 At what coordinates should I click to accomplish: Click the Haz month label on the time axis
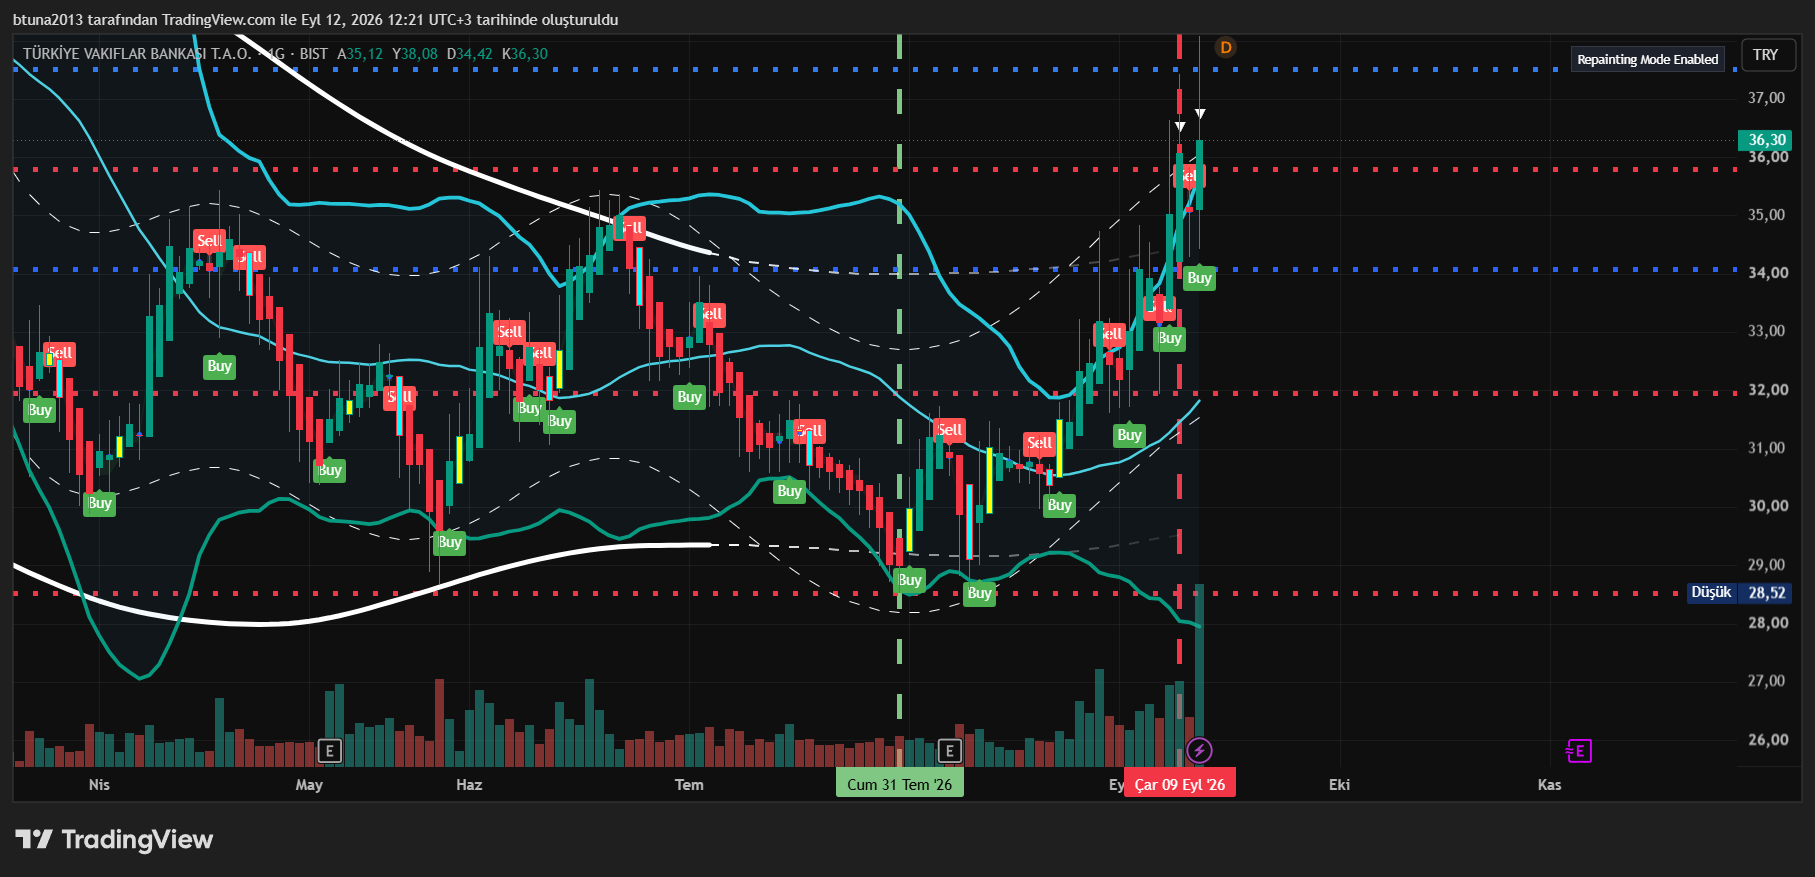click(469, 785)
